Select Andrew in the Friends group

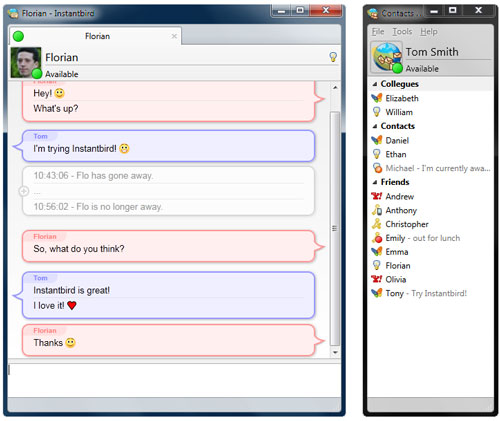(x=430, y=196)
